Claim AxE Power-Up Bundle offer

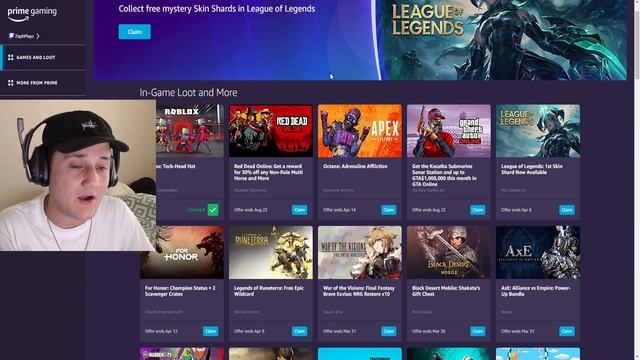point(567,331)
